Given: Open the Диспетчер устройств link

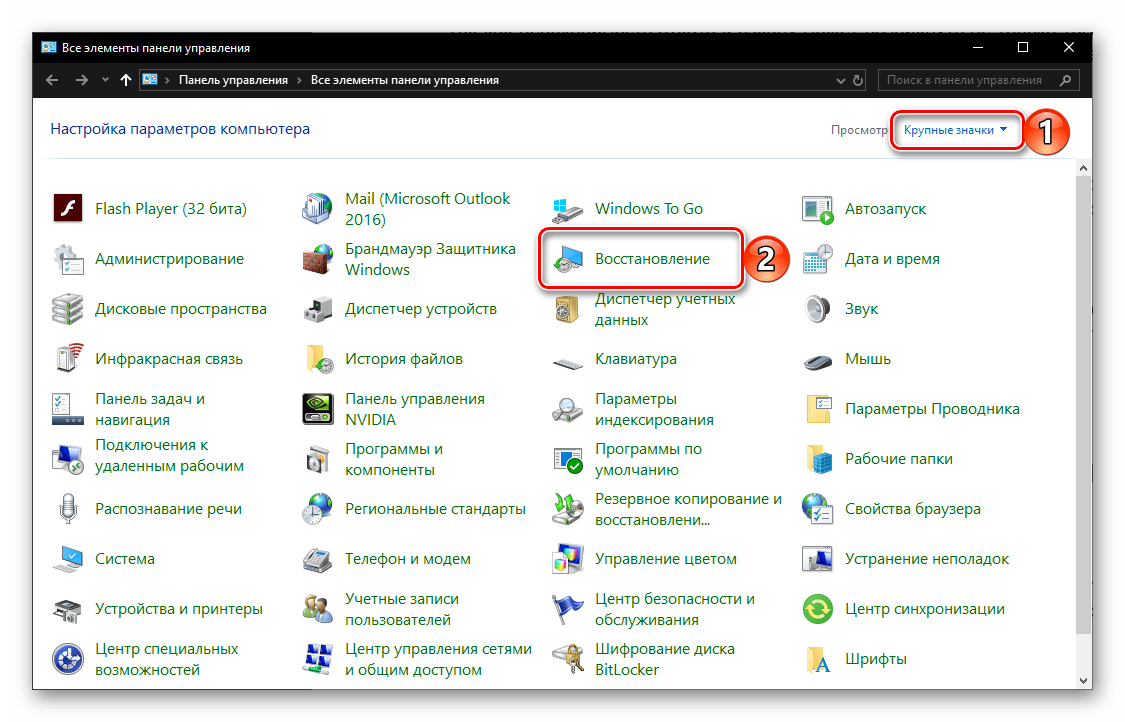Looking at the screenshot, I should point(420,309).
